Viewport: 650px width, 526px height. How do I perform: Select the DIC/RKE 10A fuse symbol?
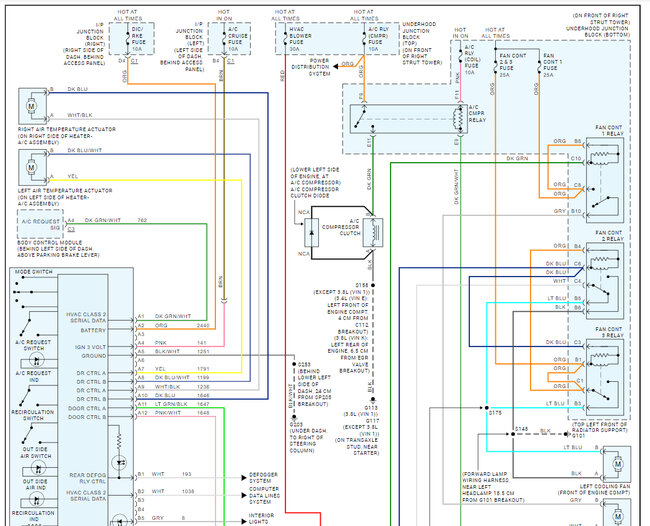click(x=127, y=39)
